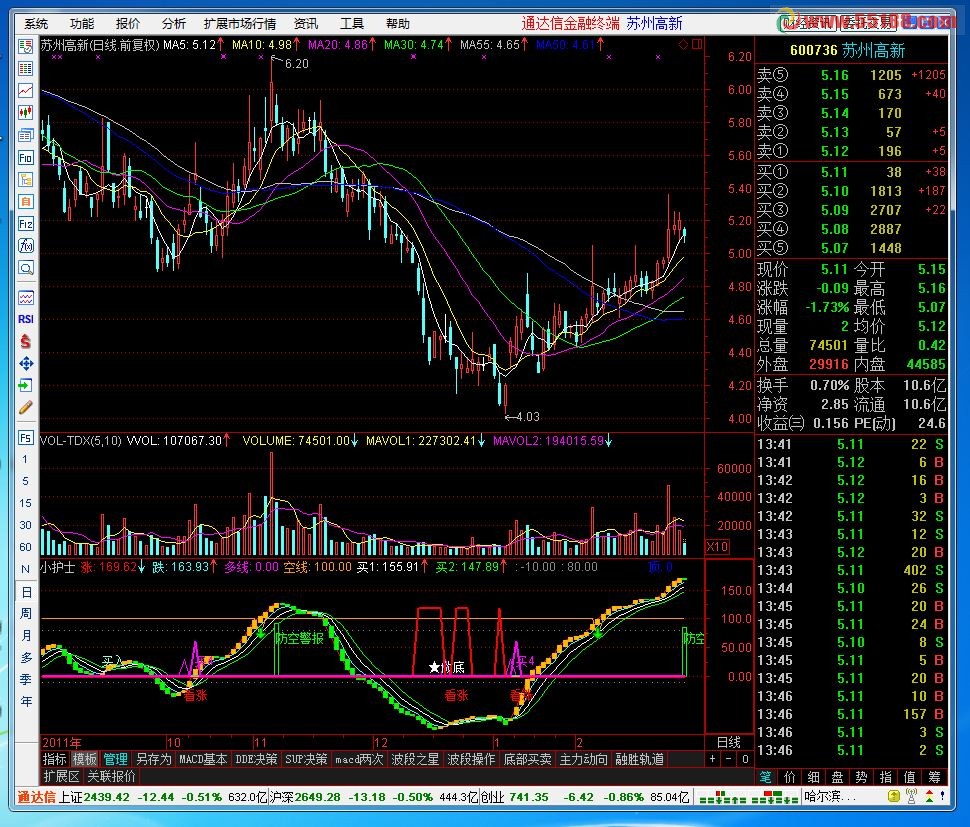Click the red split-window icon above chart

[x=697, y=44]
